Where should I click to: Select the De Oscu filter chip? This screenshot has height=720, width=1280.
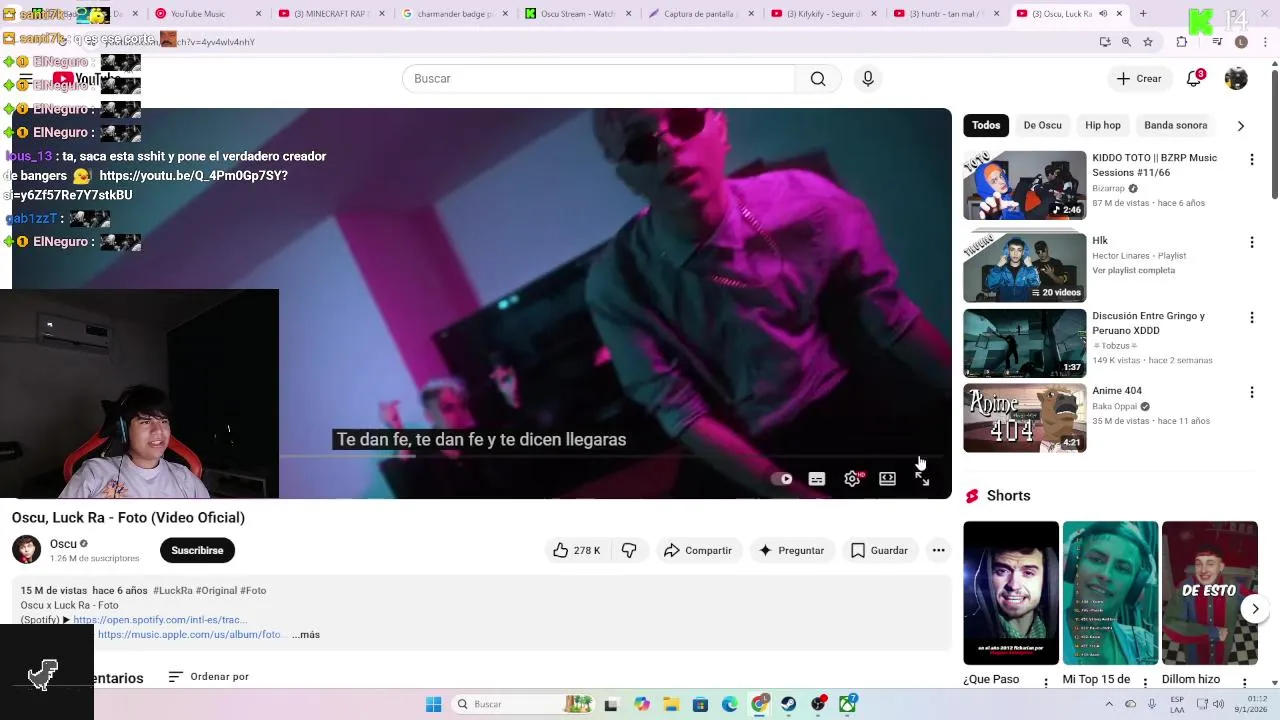pos(1042,125)
